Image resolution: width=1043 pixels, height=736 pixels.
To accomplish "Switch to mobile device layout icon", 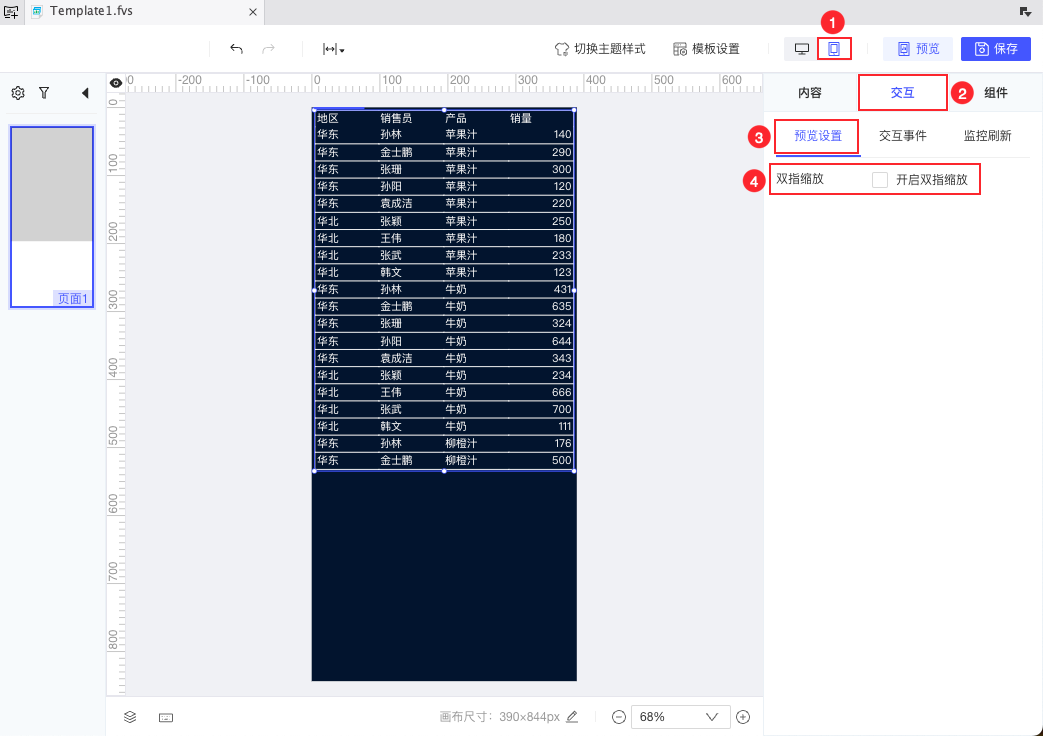I will (x=833, y=49).
